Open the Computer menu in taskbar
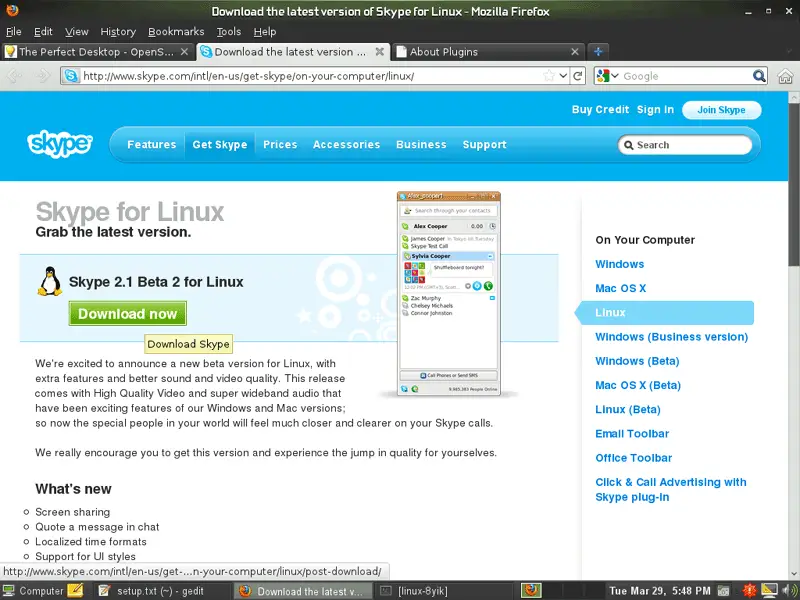Screen dimensions: 800x600 coord(33,591)
